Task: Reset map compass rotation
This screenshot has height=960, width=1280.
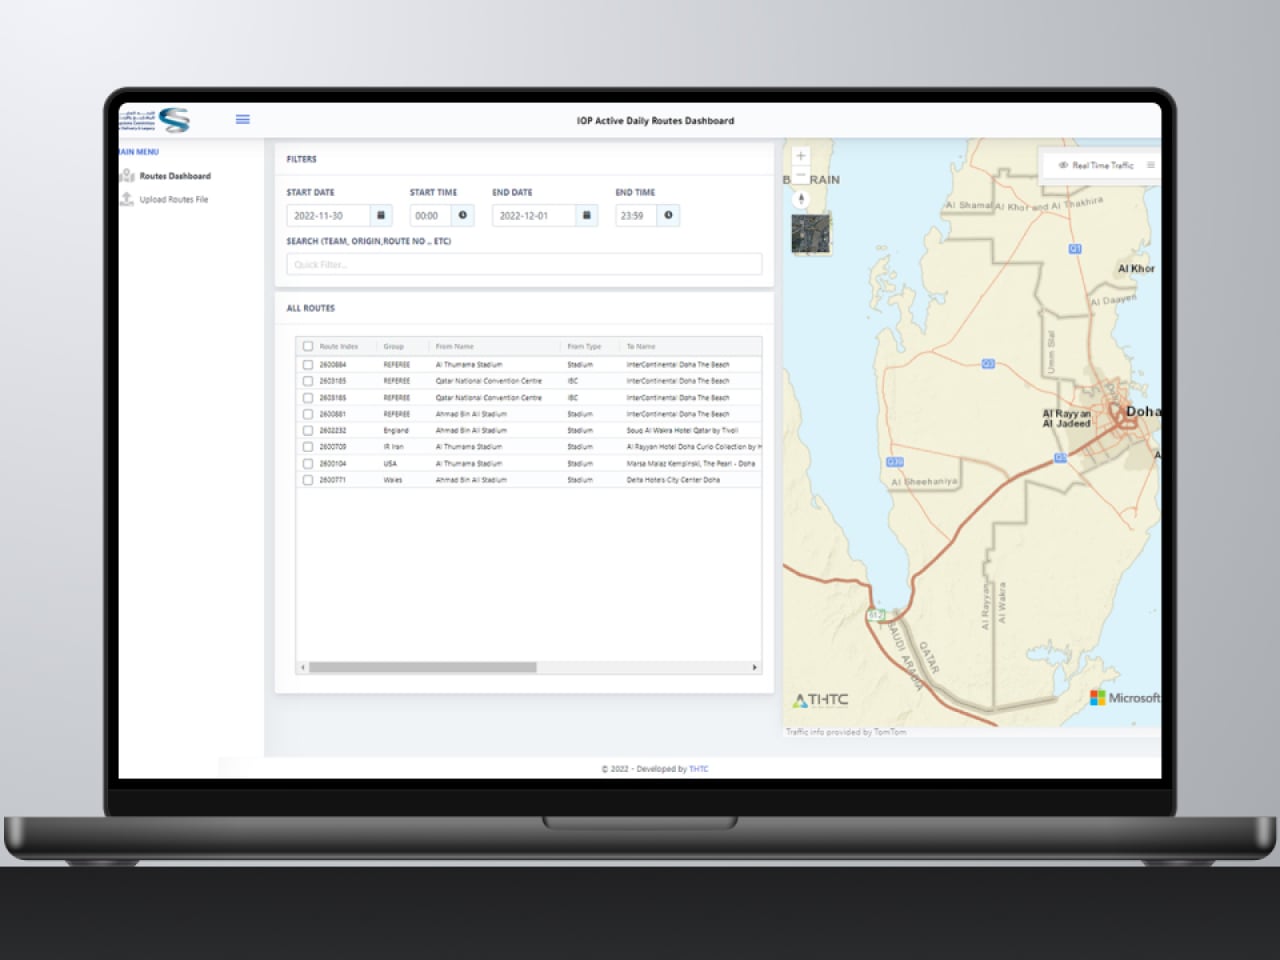Action: click(800, 199)
